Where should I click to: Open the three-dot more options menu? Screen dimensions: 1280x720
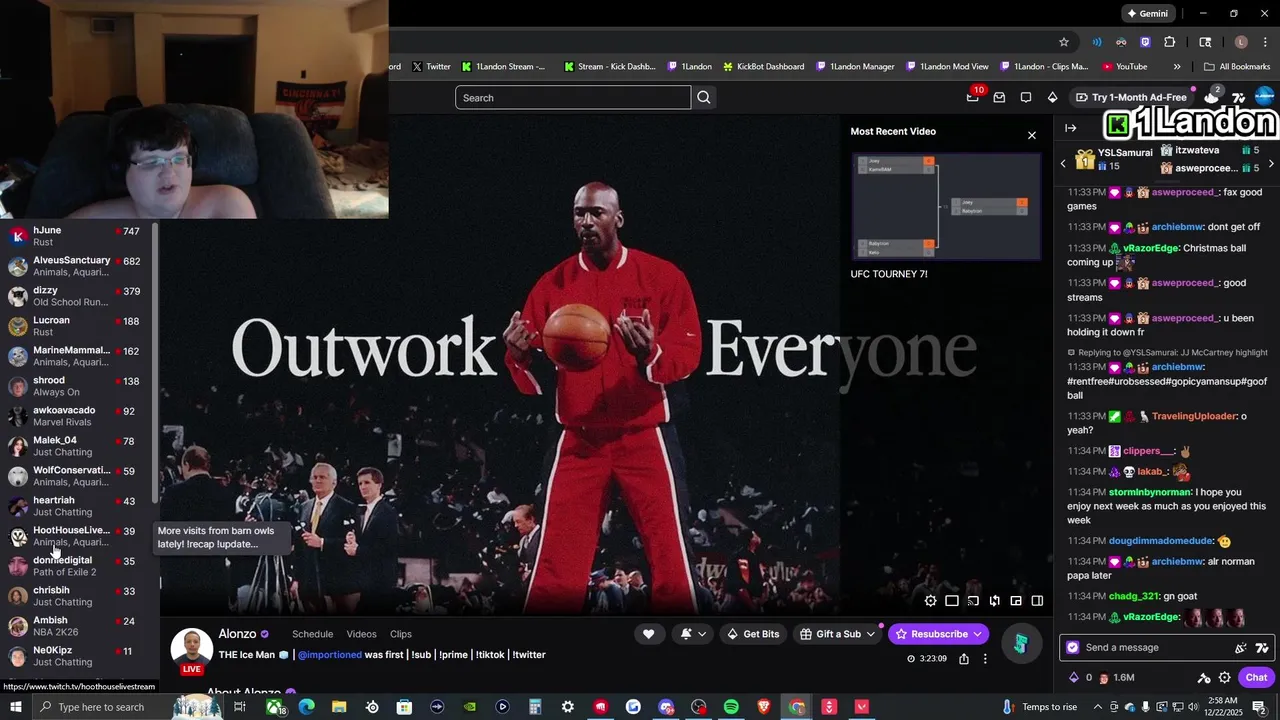click(x=985, y=659)
